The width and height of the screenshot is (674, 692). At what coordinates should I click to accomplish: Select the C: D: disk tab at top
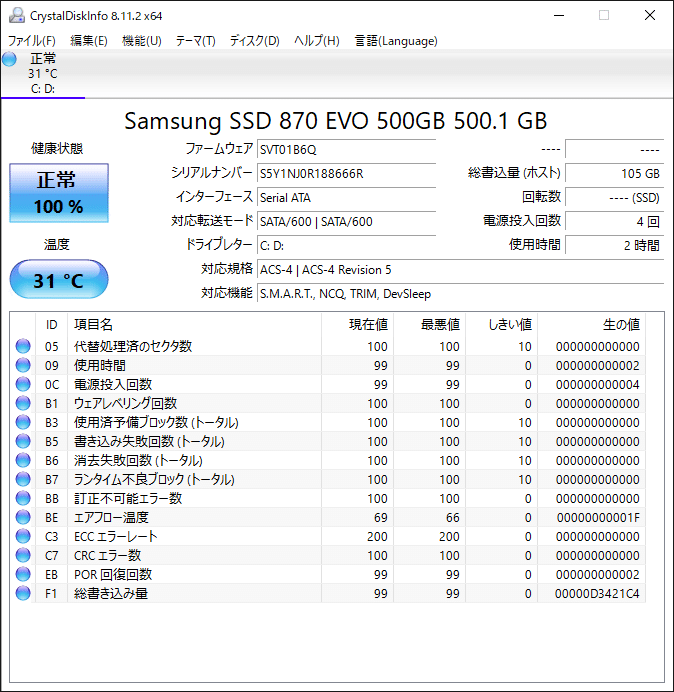[43, 73]
